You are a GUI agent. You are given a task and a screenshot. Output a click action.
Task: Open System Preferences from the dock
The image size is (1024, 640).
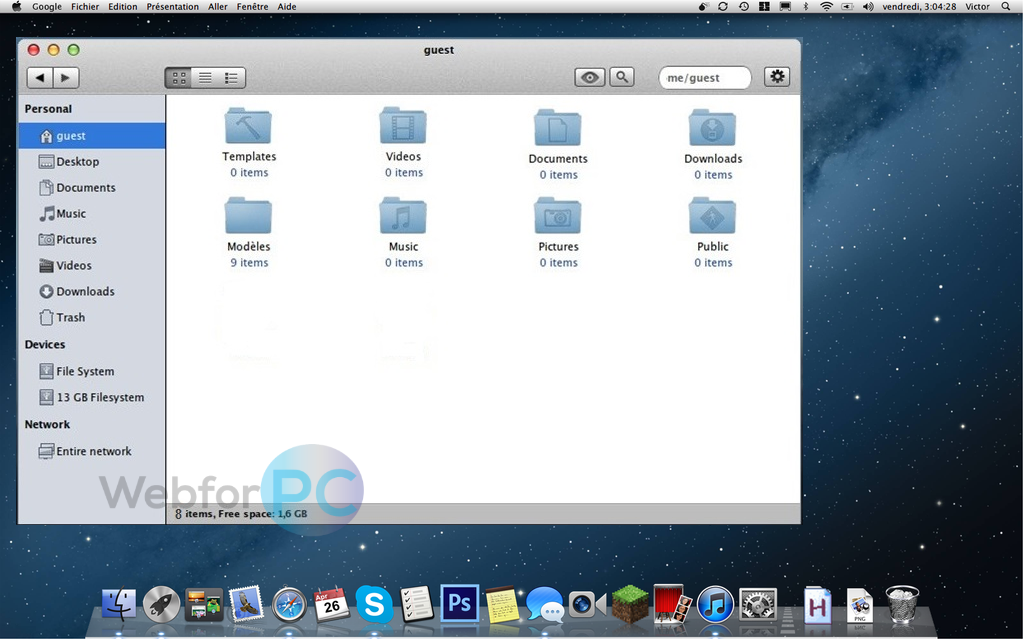757,604
